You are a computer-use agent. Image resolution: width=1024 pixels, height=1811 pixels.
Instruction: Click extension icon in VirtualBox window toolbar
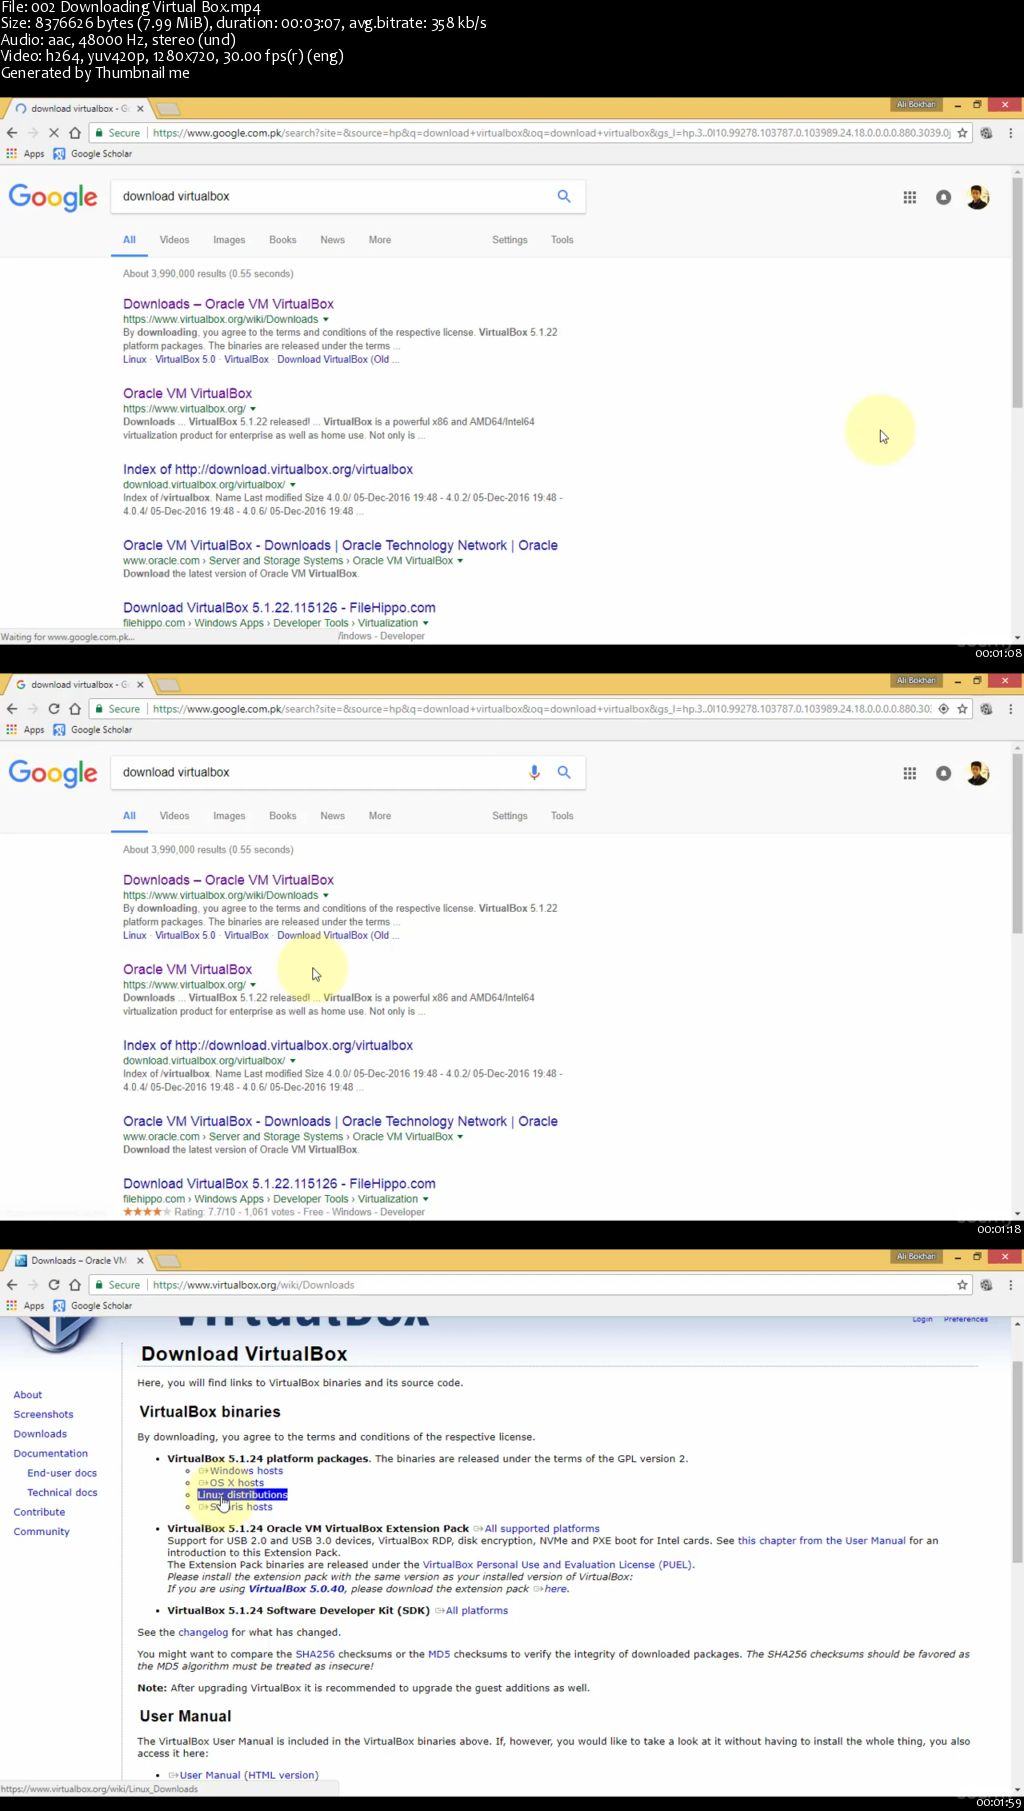986,1284
